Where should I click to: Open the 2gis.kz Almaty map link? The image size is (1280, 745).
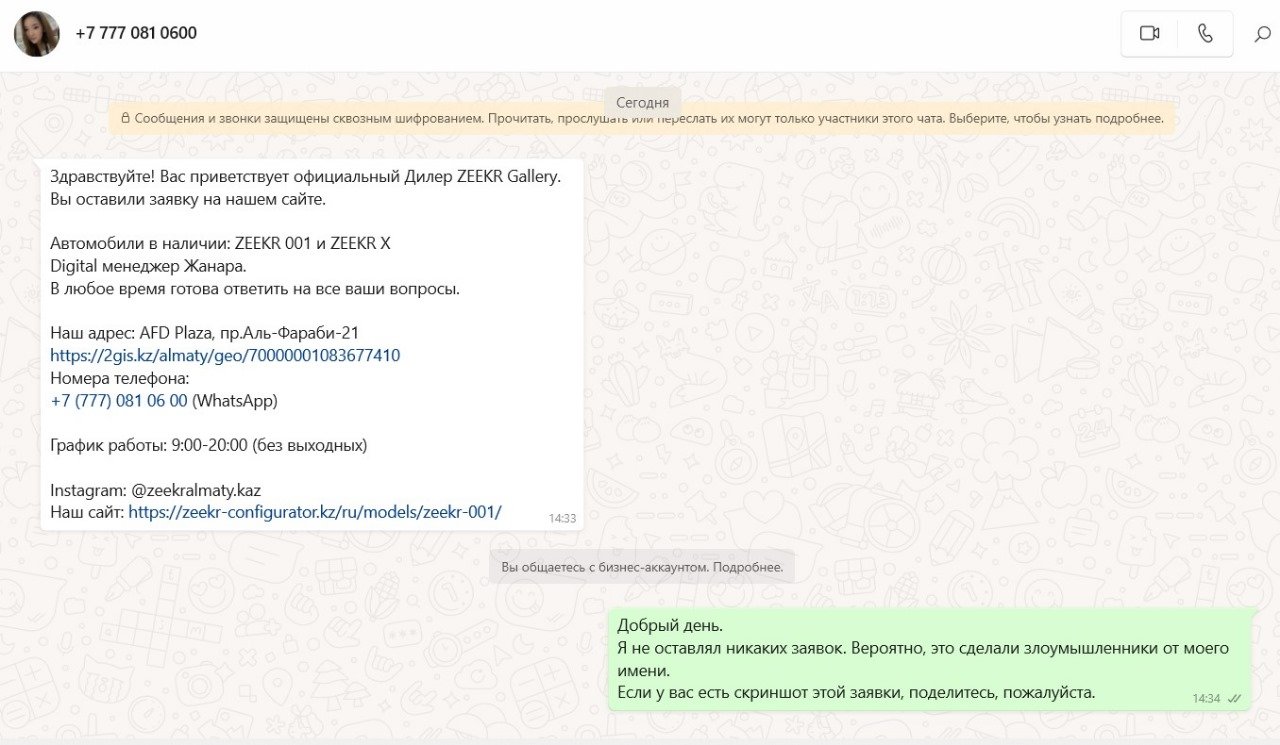(225, 355)
